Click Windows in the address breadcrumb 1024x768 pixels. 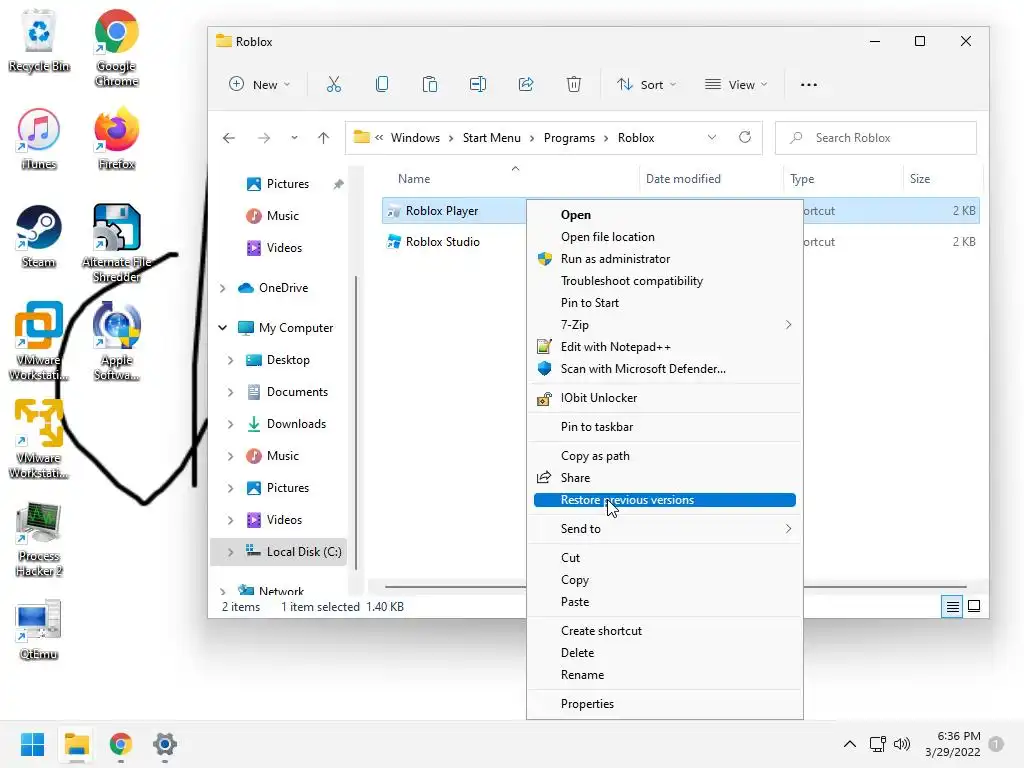click(415, 138)
